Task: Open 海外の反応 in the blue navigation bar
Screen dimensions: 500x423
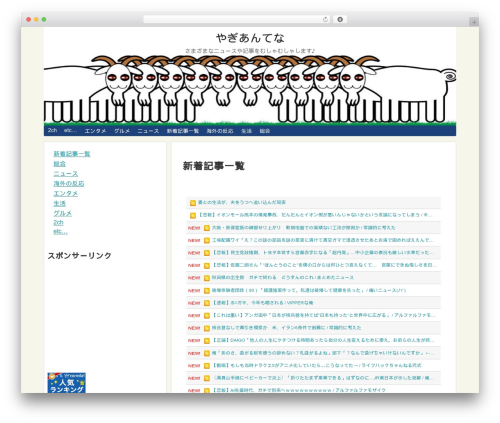Action: click(x=220, y=131)
